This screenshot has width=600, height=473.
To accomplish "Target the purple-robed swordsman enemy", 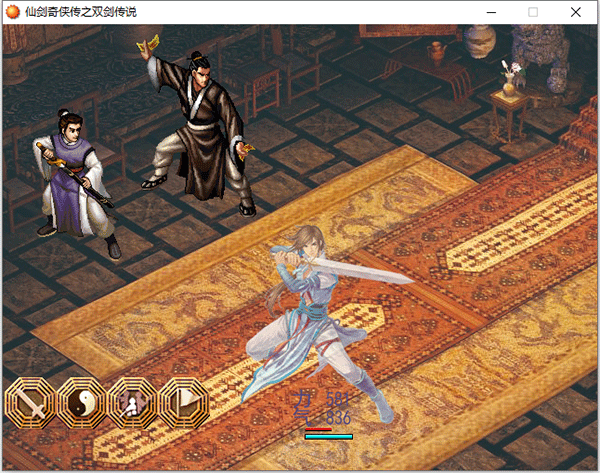I will coord(75,184).
